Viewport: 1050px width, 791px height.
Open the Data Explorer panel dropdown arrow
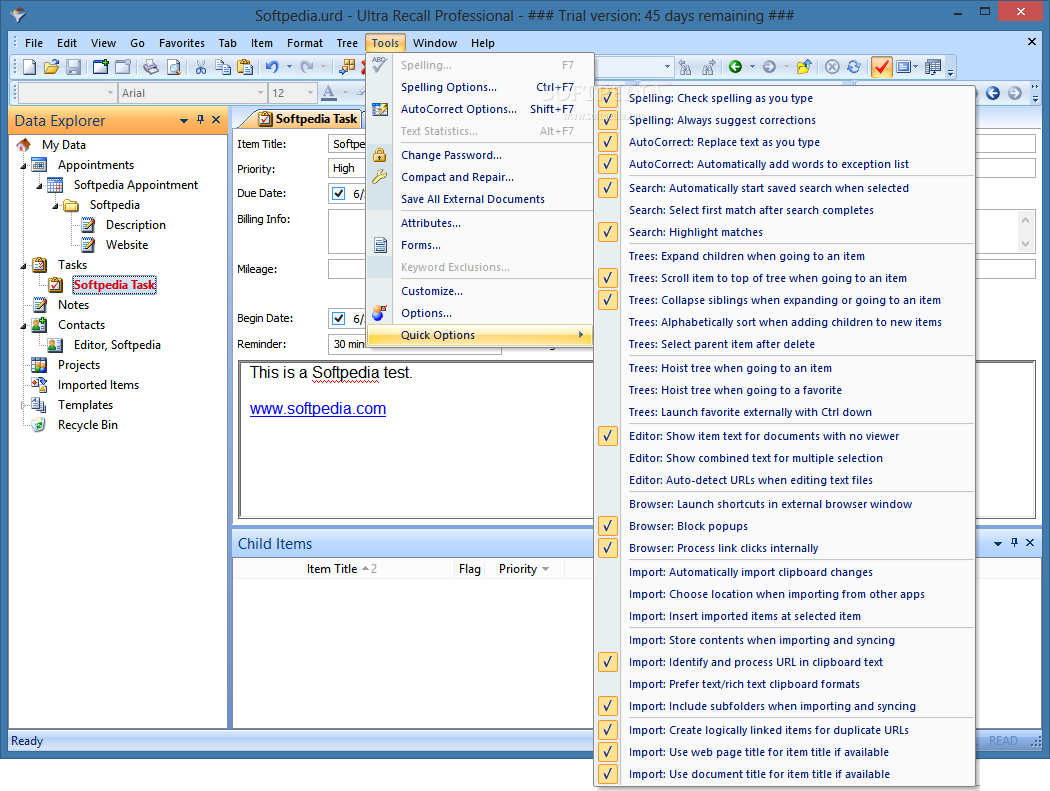[183, 121]
